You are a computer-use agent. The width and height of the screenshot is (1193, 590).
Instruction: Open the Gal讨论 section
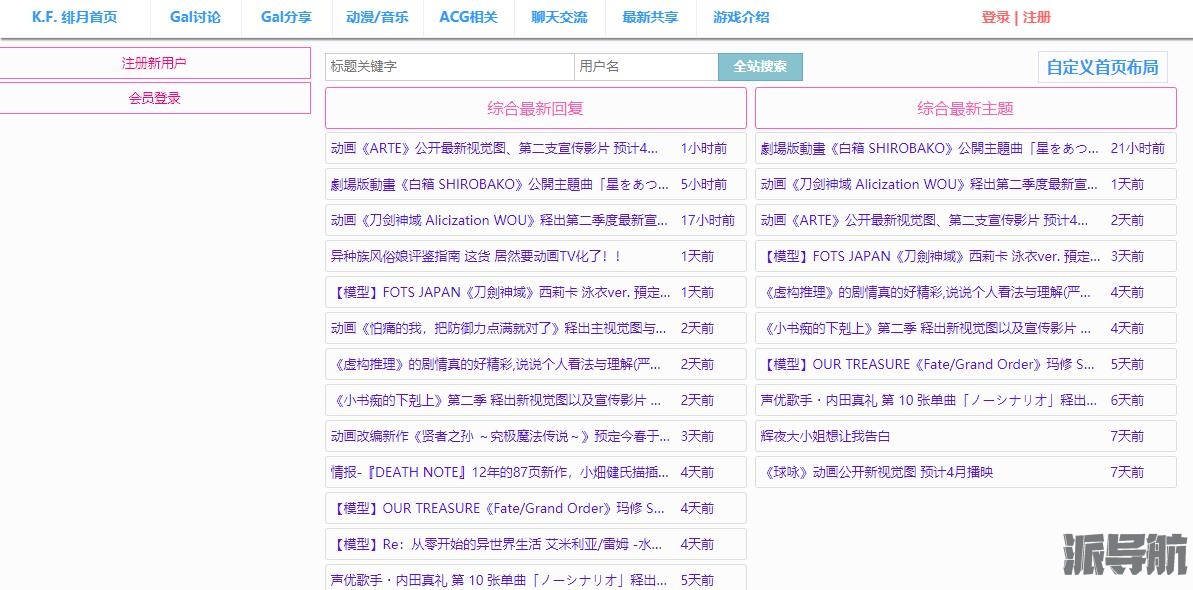tap(196, 18)
